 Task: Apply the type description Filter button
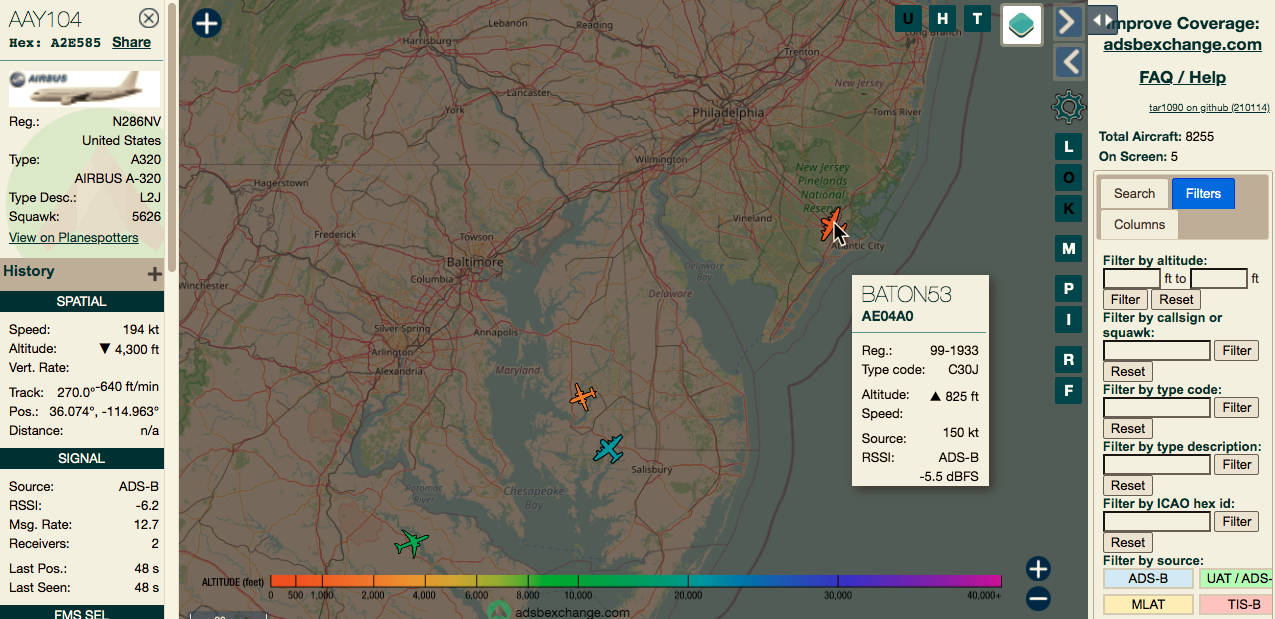coord(1237,464)
